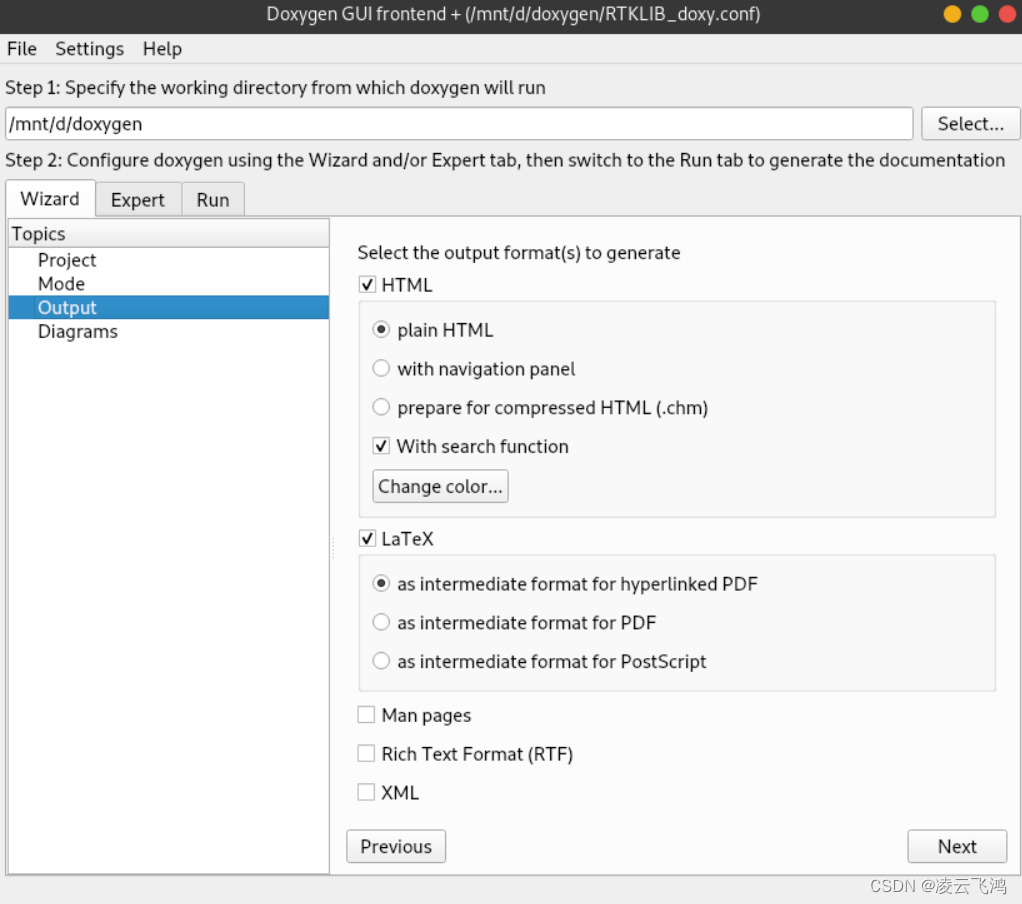
Task: Disable the 'With search function' checkbox
Action: pyautogui.click(x=381, y=447)
